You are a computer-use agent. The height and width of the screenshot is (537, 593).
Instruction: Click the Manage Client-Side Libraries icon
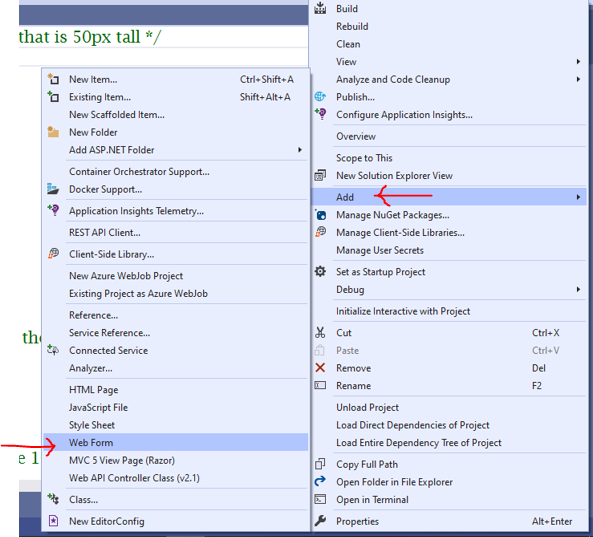coord(320,232)
